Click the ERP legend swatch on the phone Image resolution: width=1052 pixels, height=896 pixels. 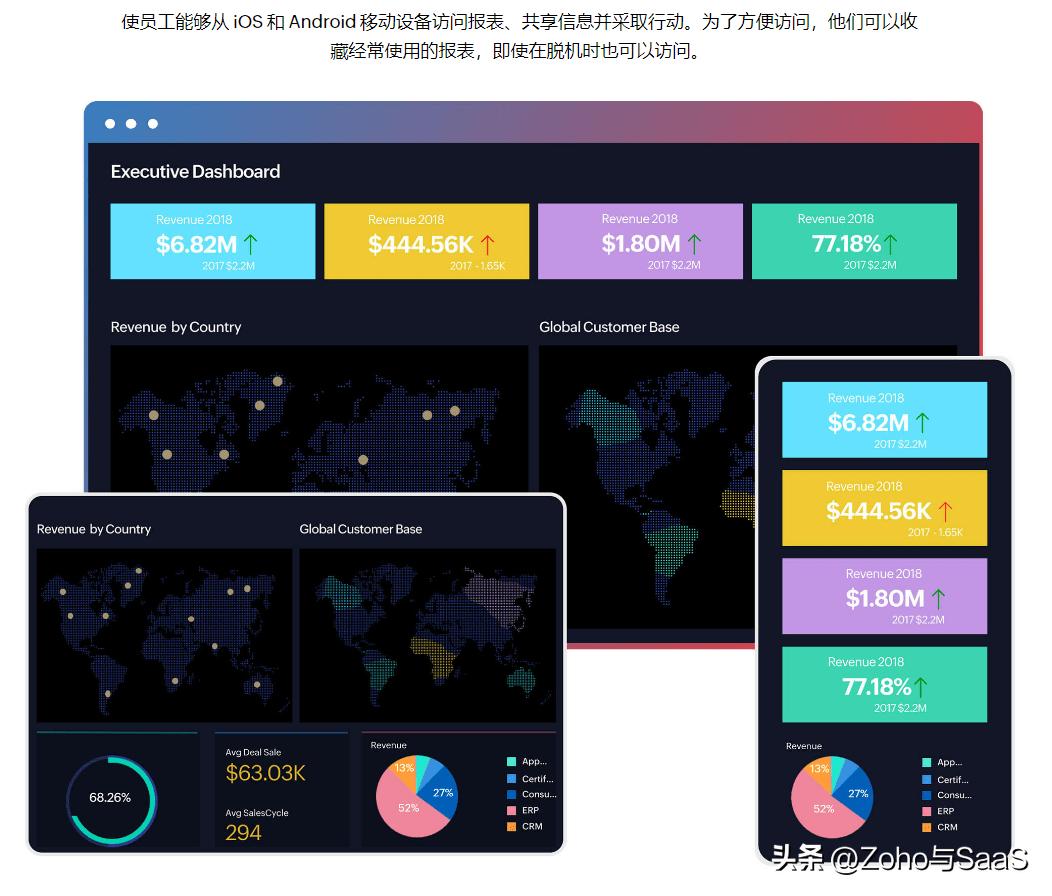click(x=927, y=811)
